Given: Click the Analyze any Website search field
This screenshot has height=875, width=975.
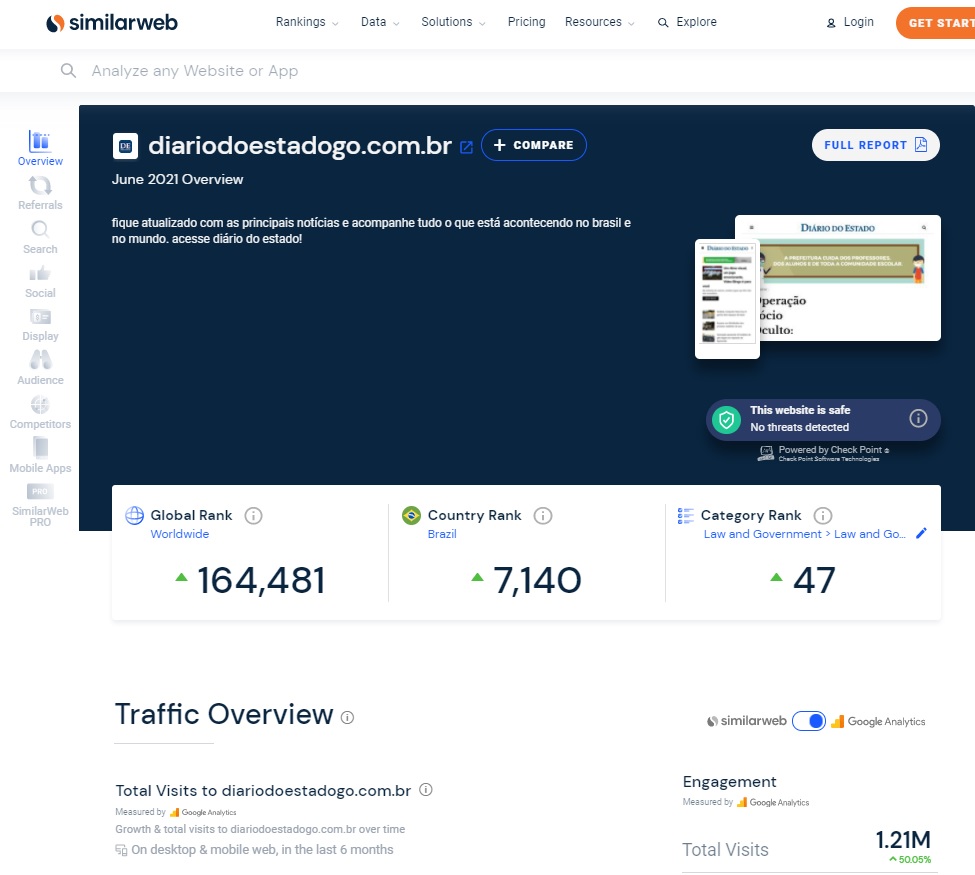Looking at the screenshot, I should point(488,71).
